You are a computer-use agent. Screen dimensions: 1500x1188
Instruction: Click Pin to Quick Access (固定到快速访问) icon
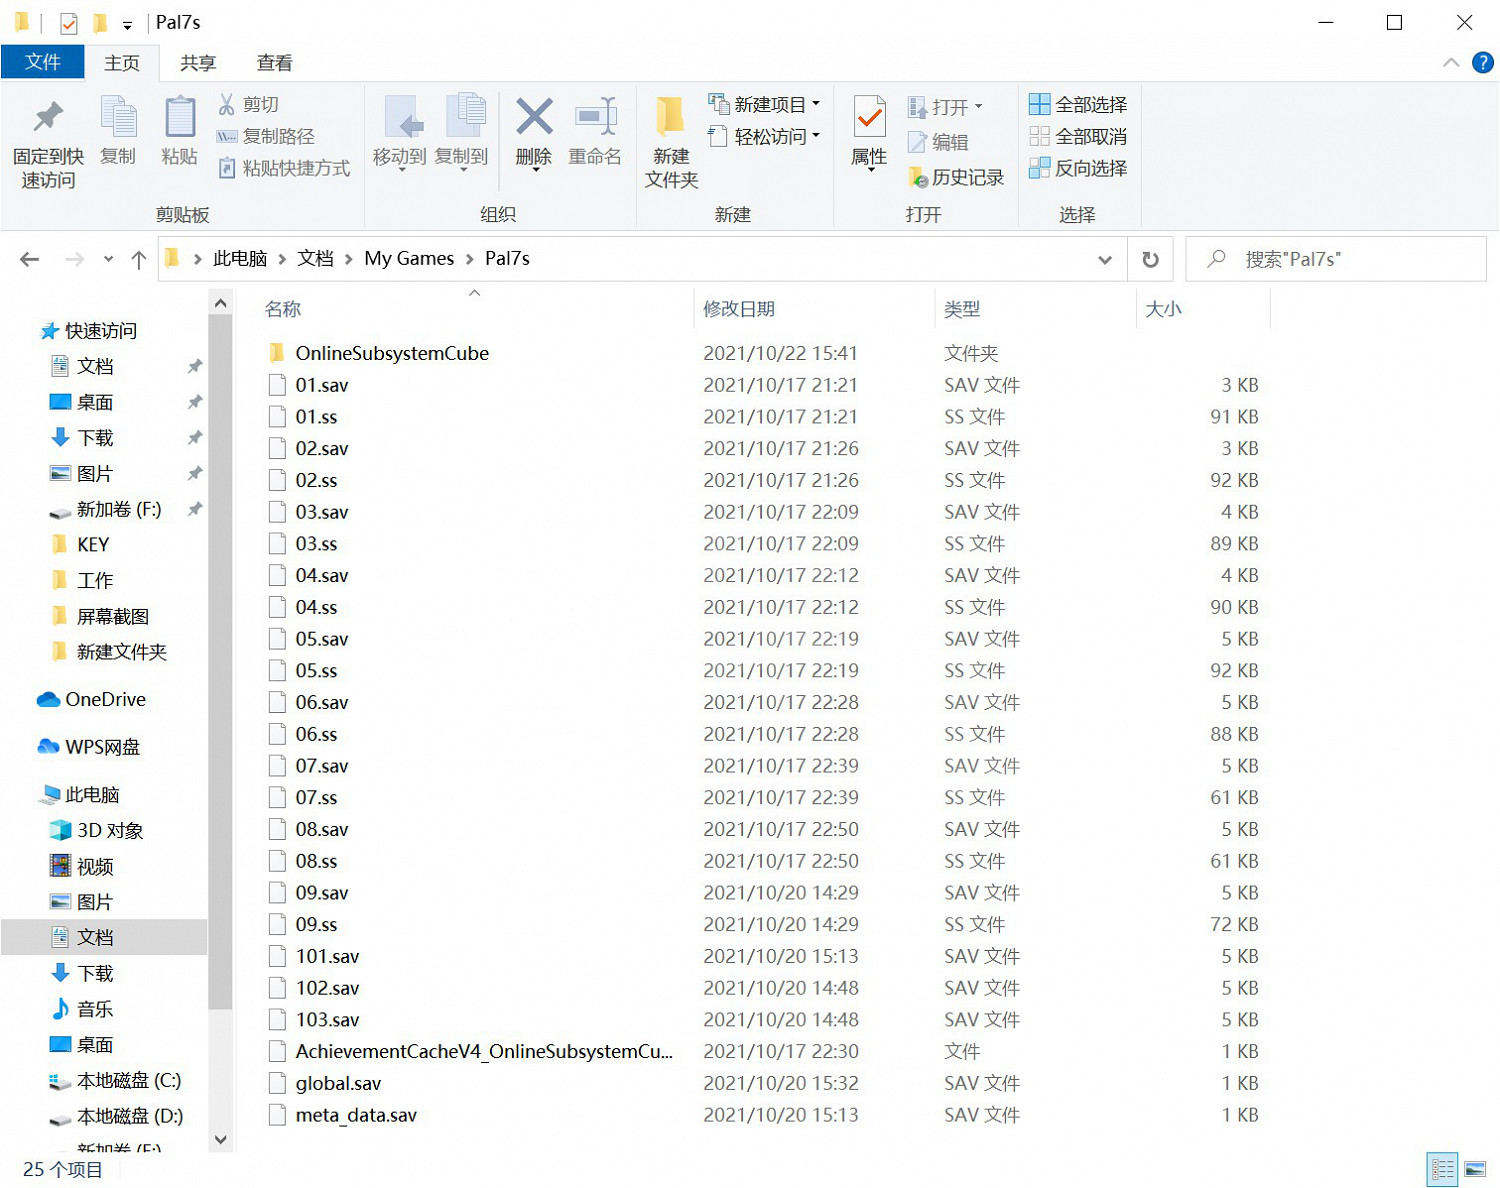(47, 118)
